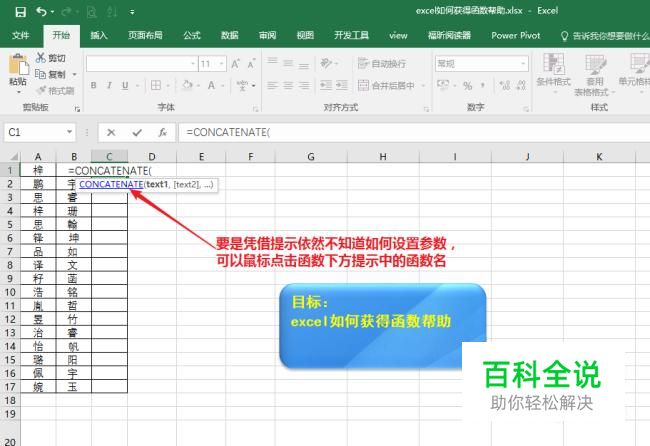Open Format as Table (套用表格格式)
The image size is (650, 446).
(593, 75)
